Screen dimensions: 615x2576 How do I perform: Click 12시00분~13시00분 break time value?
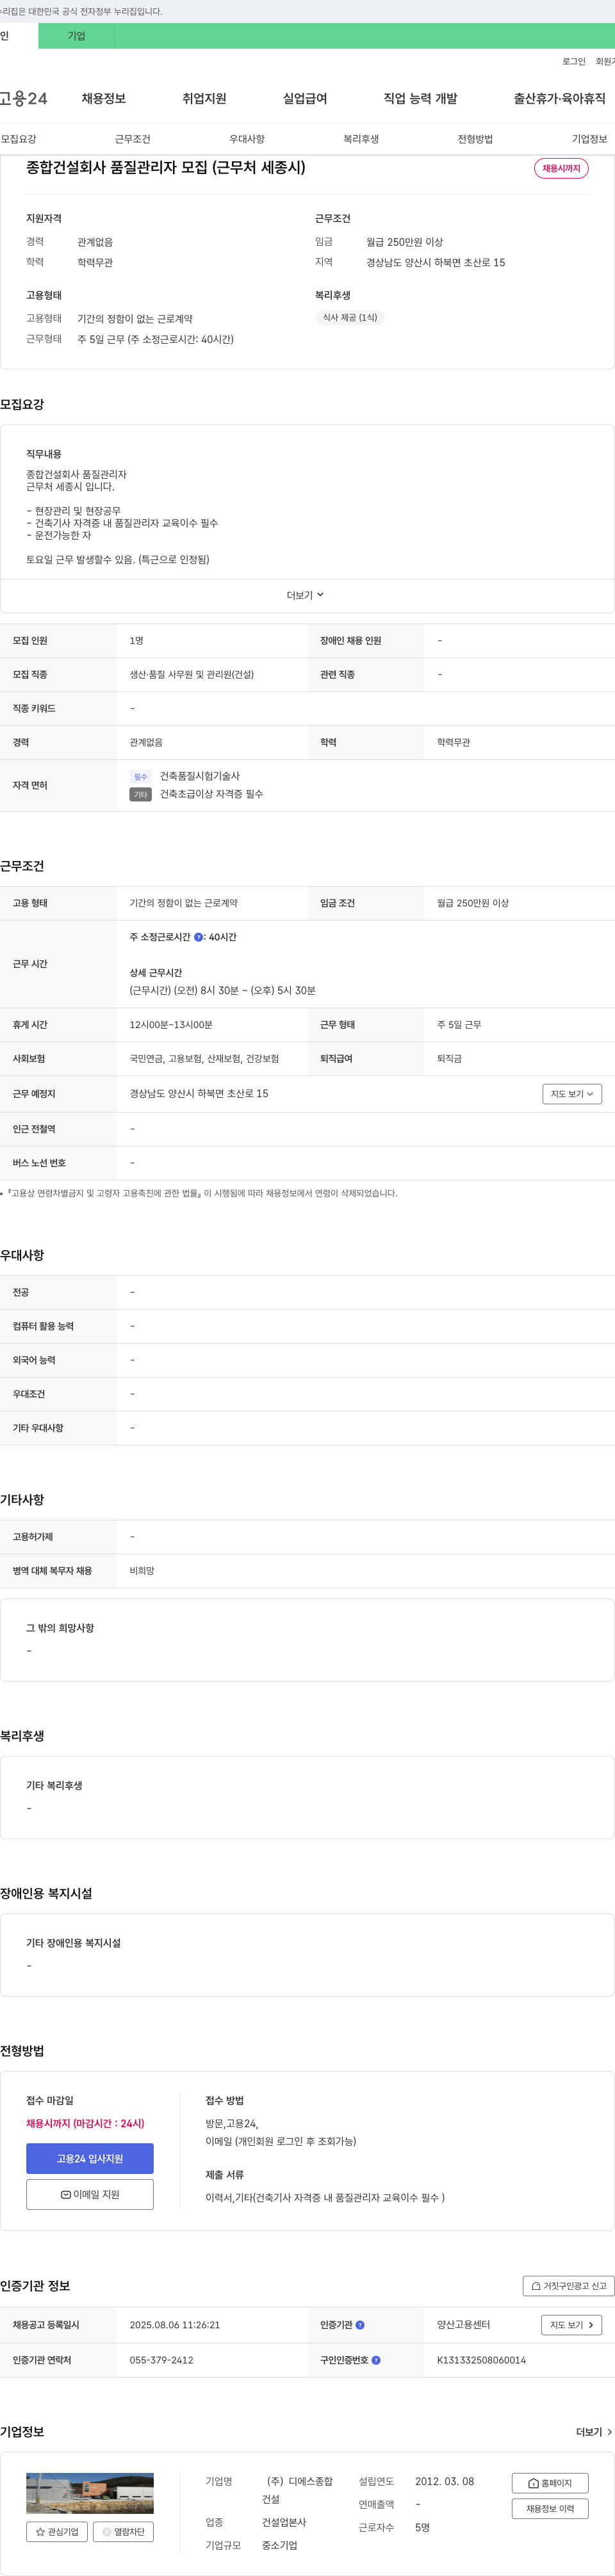(x=171, y=1025)
